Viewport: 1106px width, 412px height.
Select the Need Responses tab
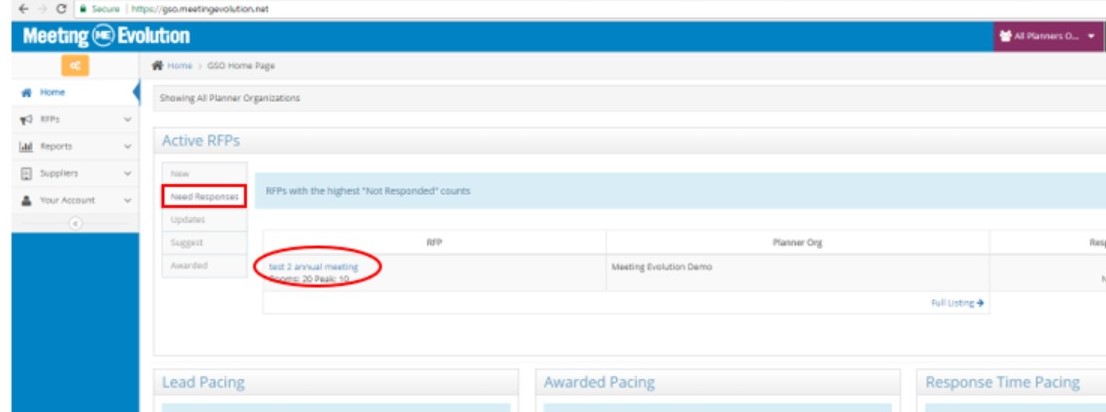[x=204, y=197]
